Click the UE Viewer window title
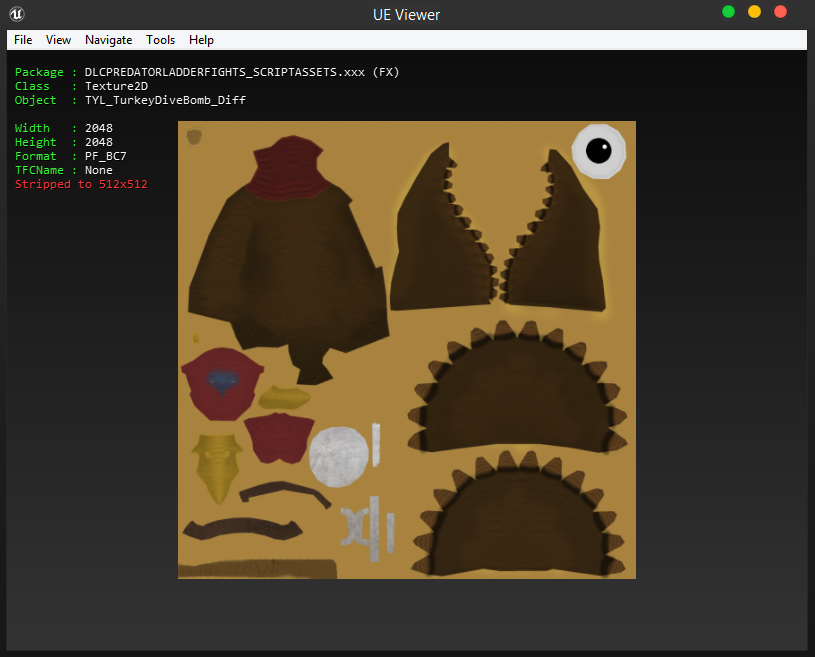This screenshot has height=657, width=815. 407,14
